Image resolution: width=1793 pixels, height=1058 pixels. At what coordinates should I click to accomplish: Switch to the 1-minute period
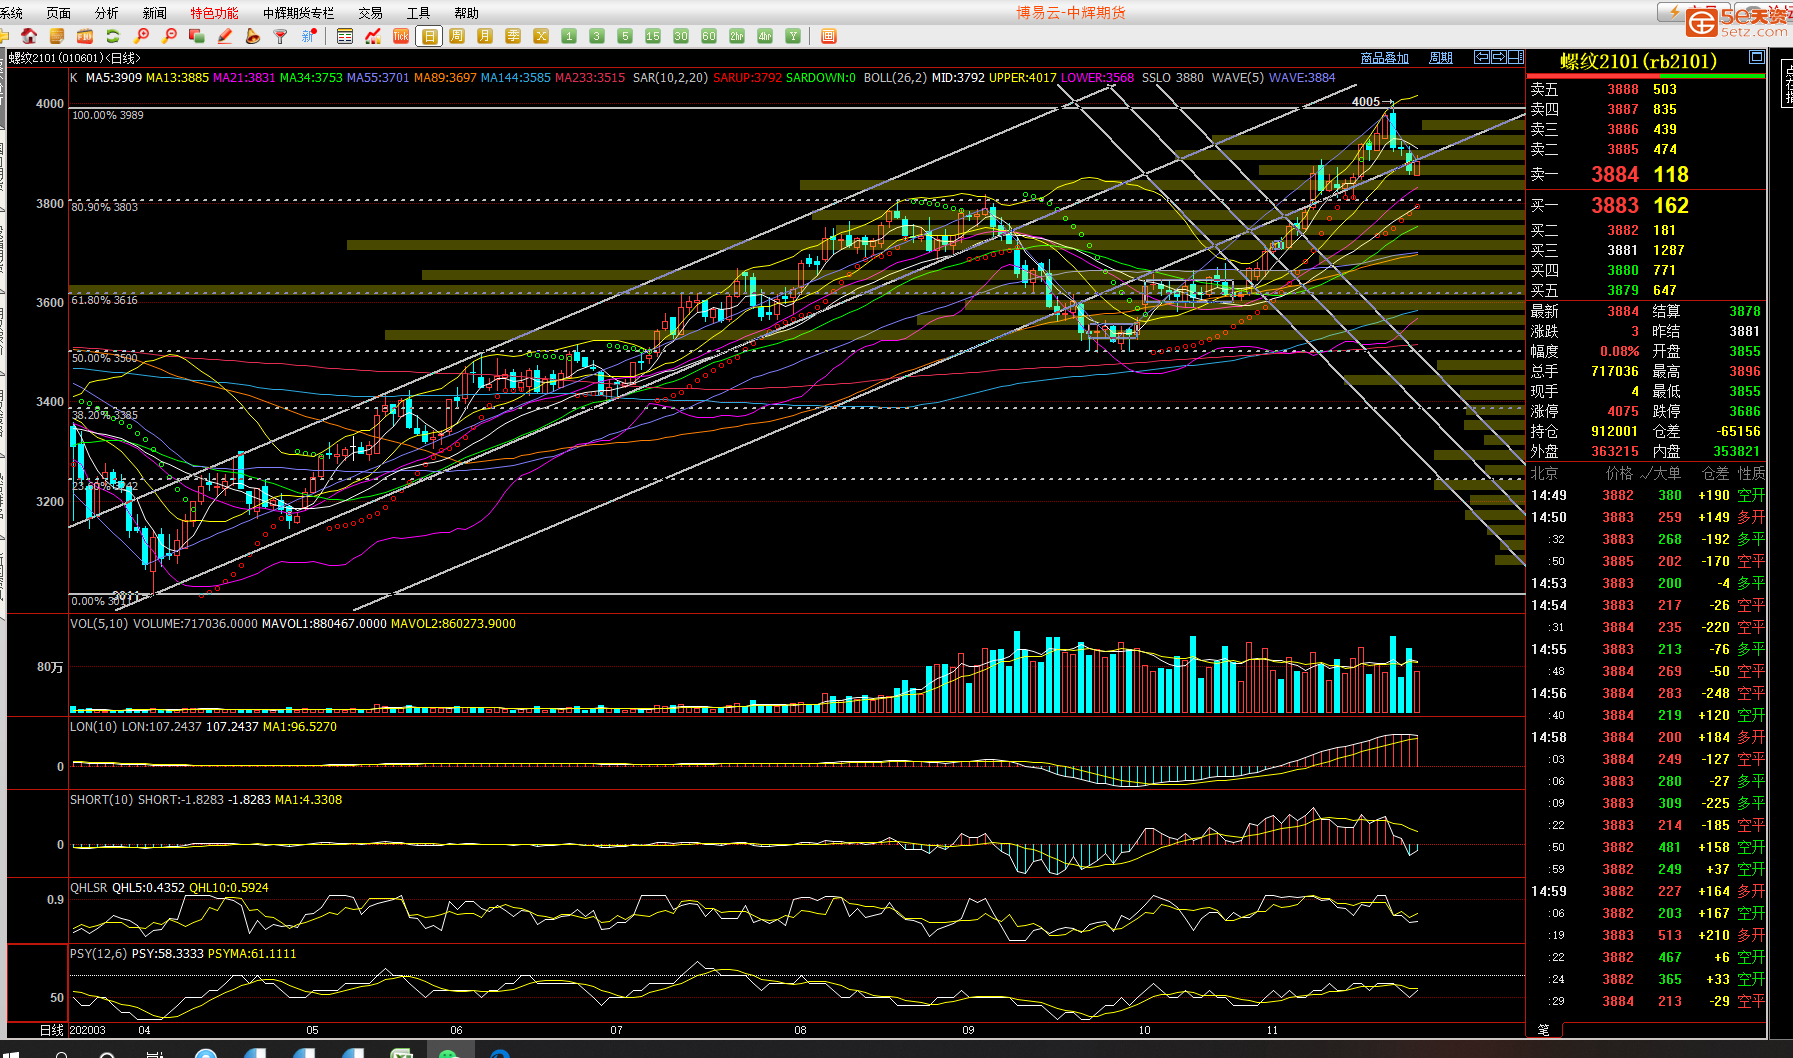(x=569, y=36)
